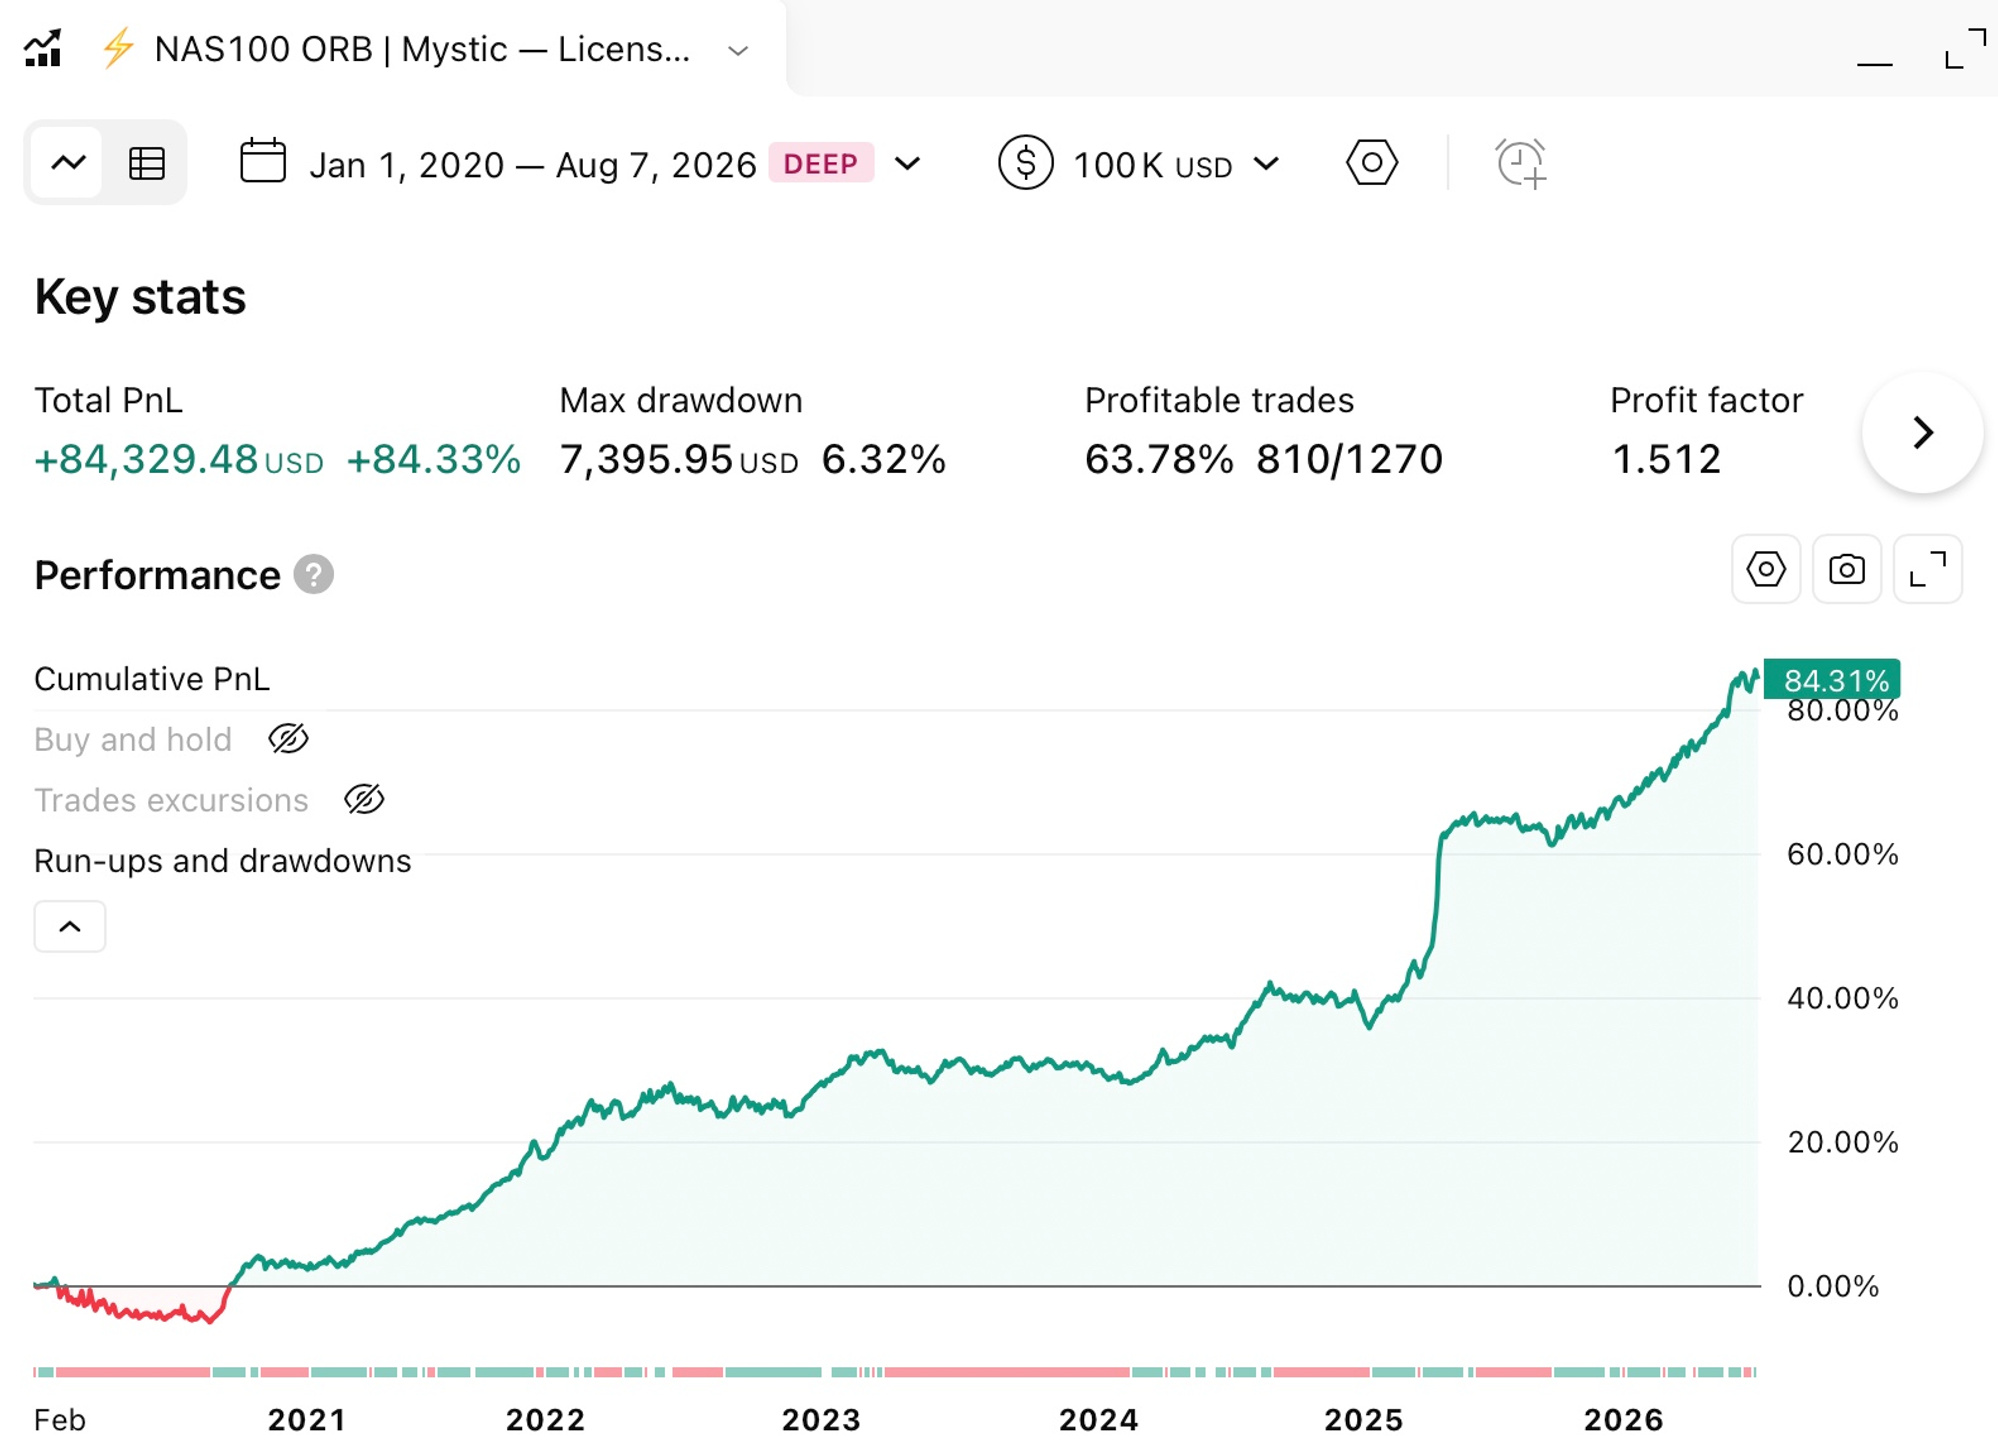1998x1440 pixels.
Task: Click the DEEP backtesting badge
Action: (x=821, y=163)
